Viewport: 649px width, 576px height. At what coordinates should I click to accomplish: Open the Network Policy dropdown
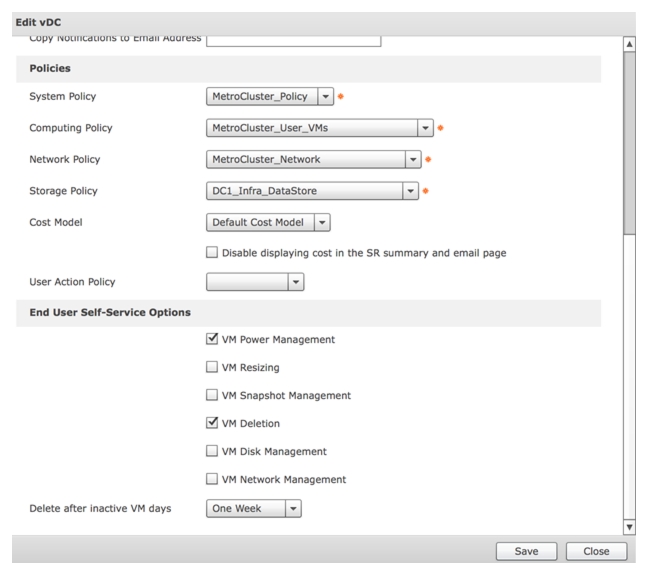point(313,159)
